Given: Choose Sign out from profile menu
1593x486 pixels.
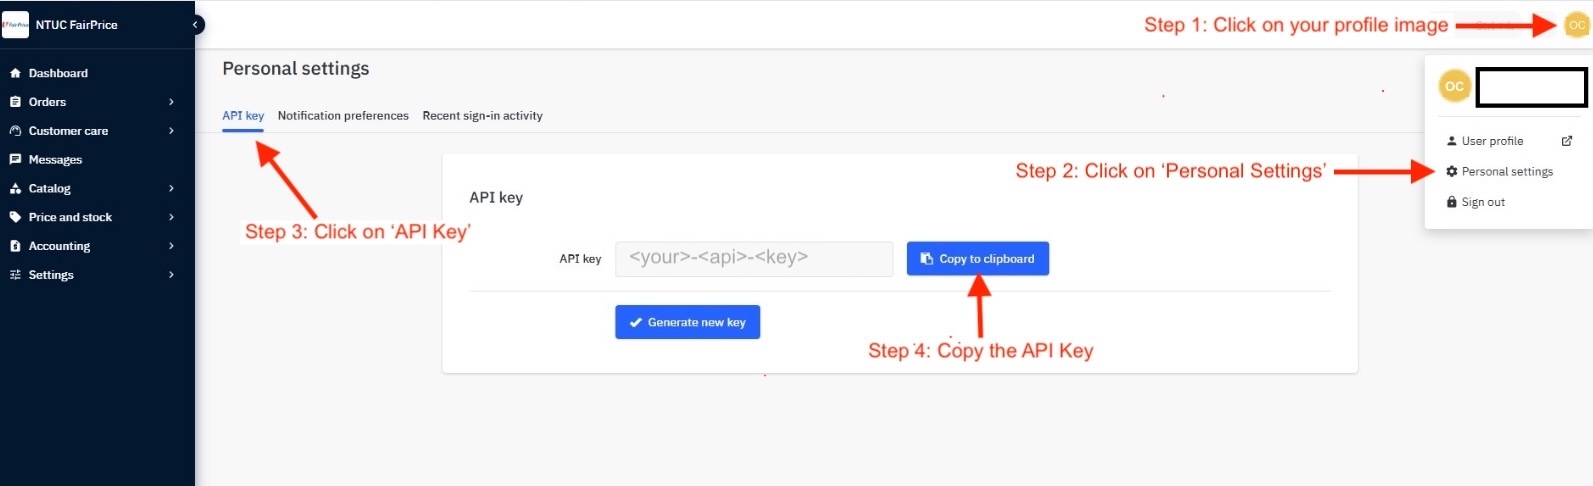Looking at the screenshot, I should [1482, 202].
